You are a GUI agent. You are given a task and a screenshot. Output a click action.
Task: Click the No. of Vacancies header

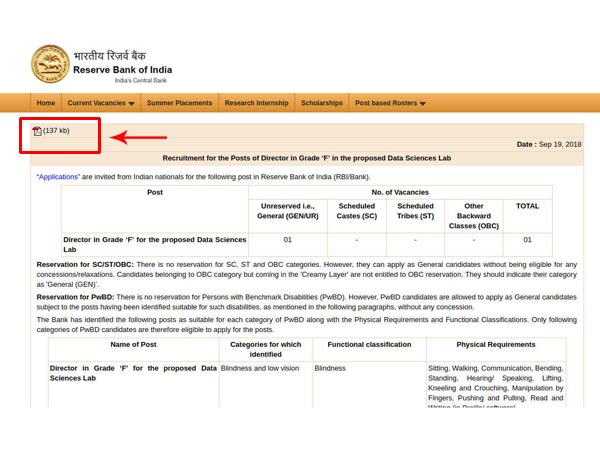point(400,192)
